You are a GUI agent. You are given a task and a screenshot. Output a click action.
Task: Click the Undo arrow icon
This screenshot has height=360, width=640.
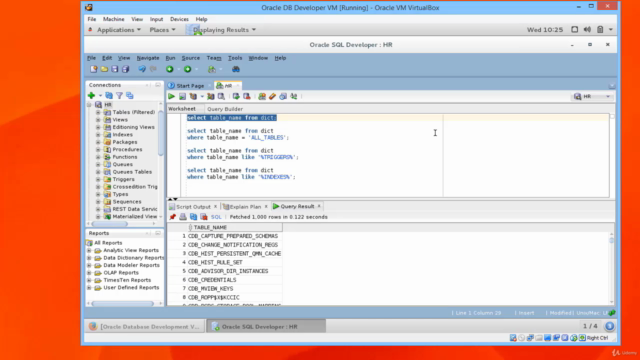(x=142, y=69)
